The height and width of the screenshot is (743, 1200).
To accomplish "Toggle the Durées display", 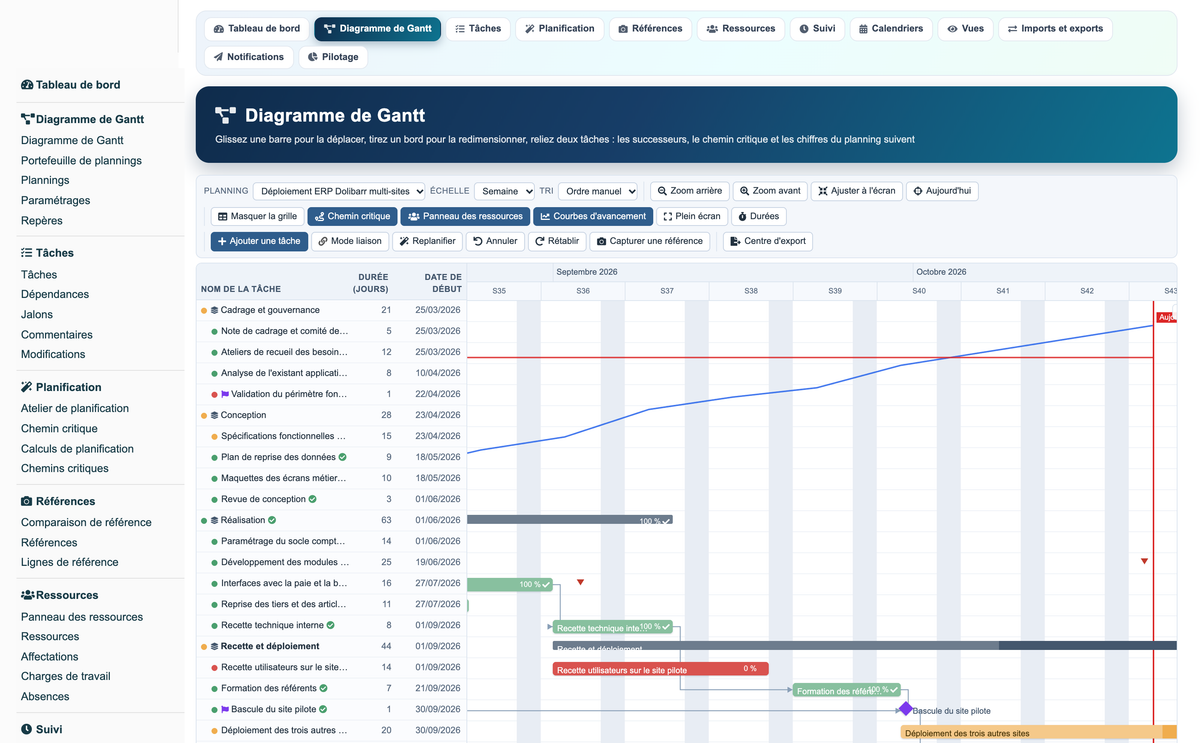I will pos(758,216).
